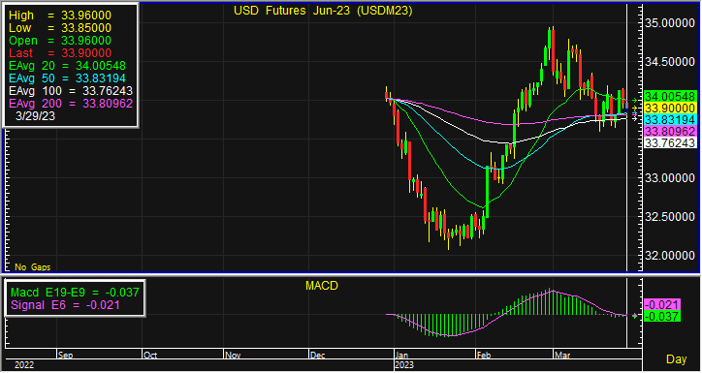Click the EAvg 100 = 33.76243 legend entry

pyautogui.click(x=71, y=91)
